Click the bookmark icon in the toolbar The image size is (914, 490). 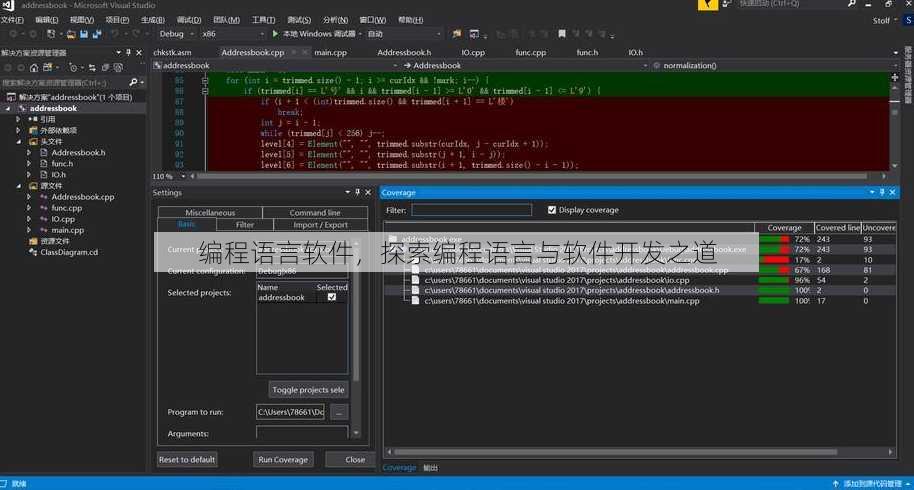[x=562, y=34]
